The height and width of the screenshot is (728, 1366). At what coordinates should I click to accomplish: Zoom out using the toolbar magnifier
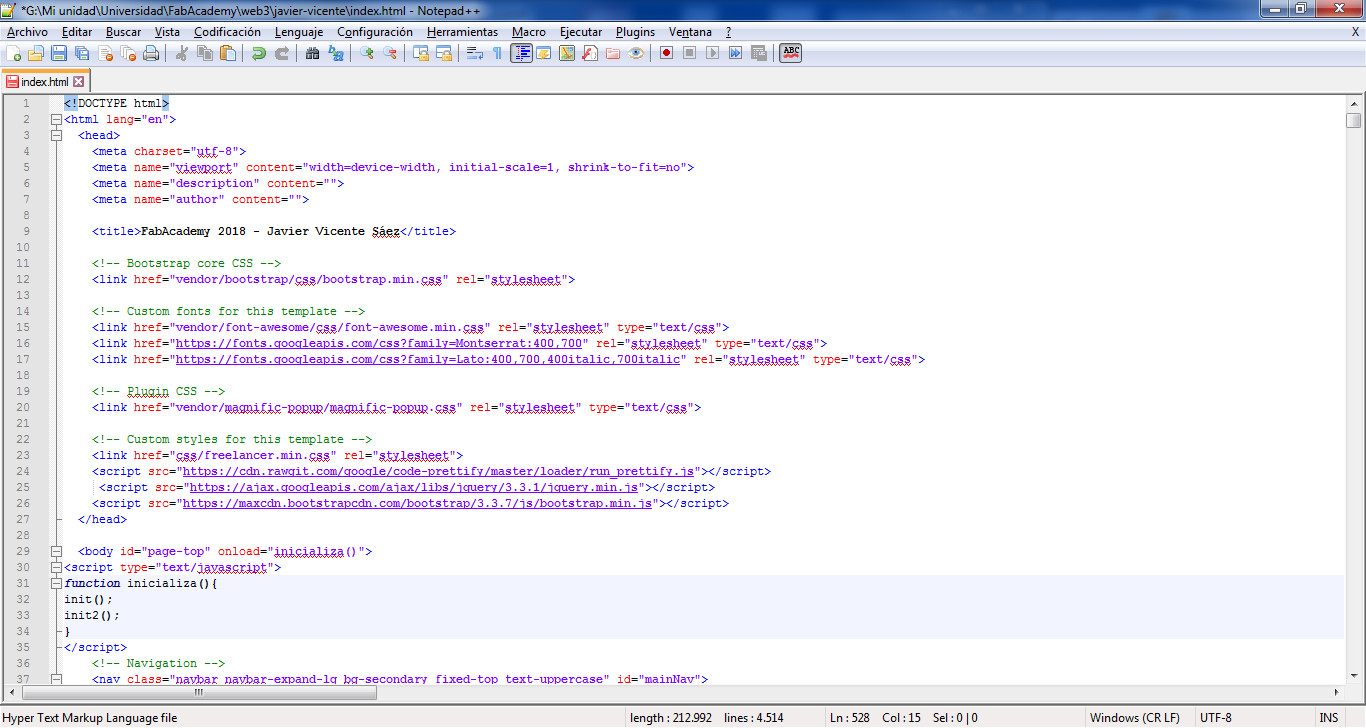pyautogui.click(x=390, y=53)
